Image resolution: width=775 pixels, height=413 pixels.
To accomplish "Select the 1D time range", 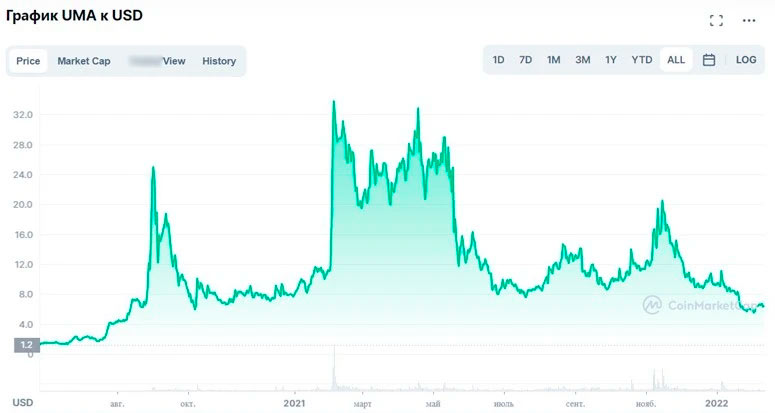I will click(498, 60).
